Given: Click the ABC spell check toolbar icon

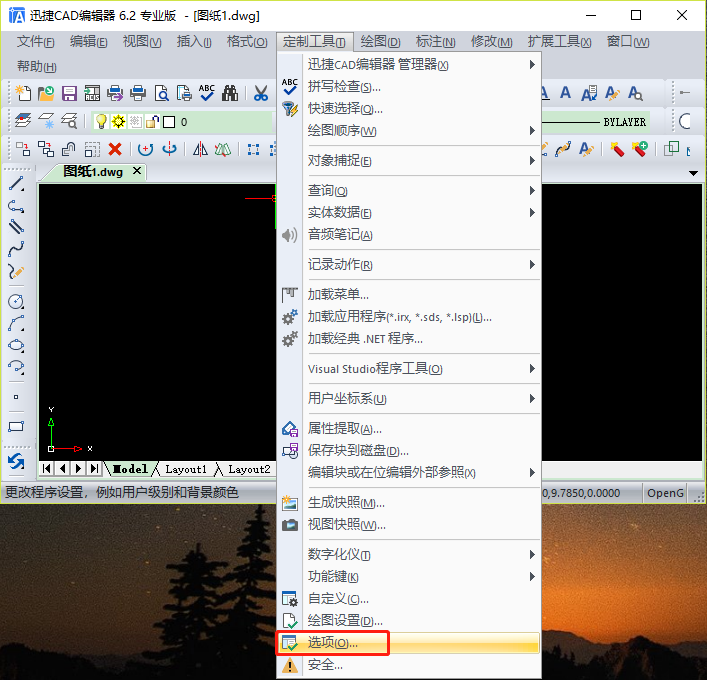Looking at the screenshot, I should (x=207, y=93).
